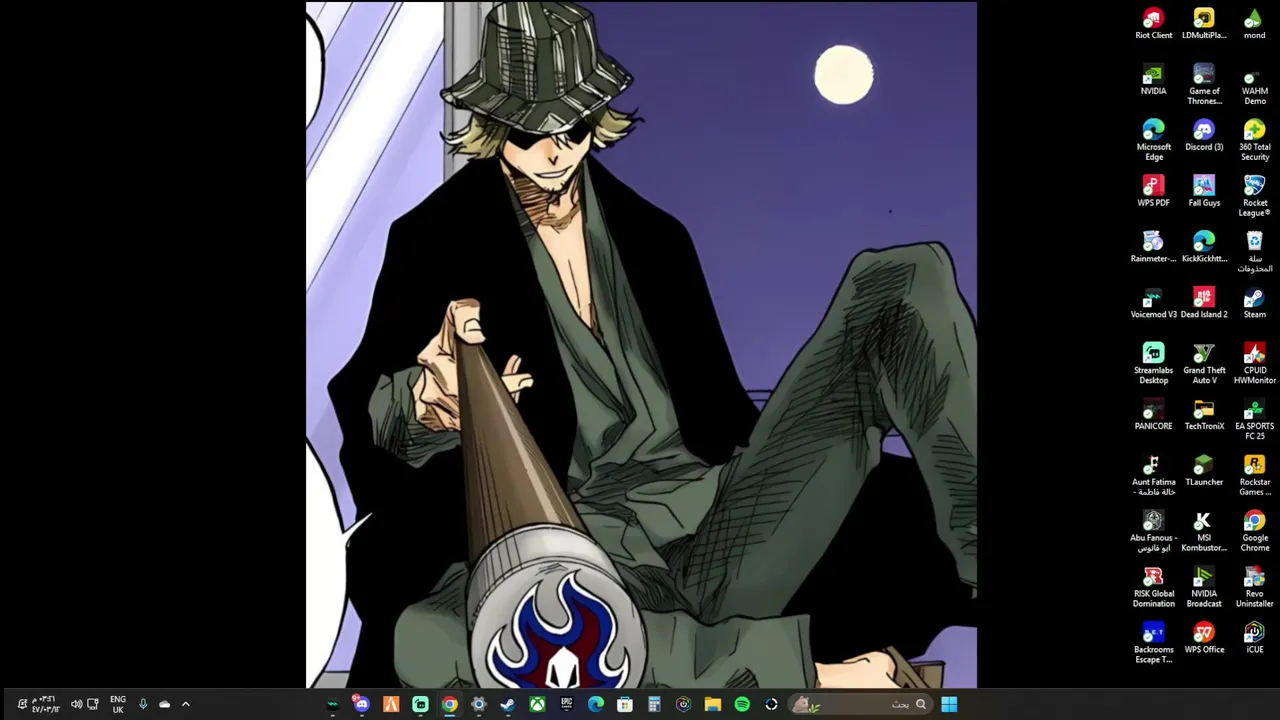Image resolution: width=1280 pixels, height=720 pixels.
Task: Open Edge from the taskbar
Action: point(596,704)
